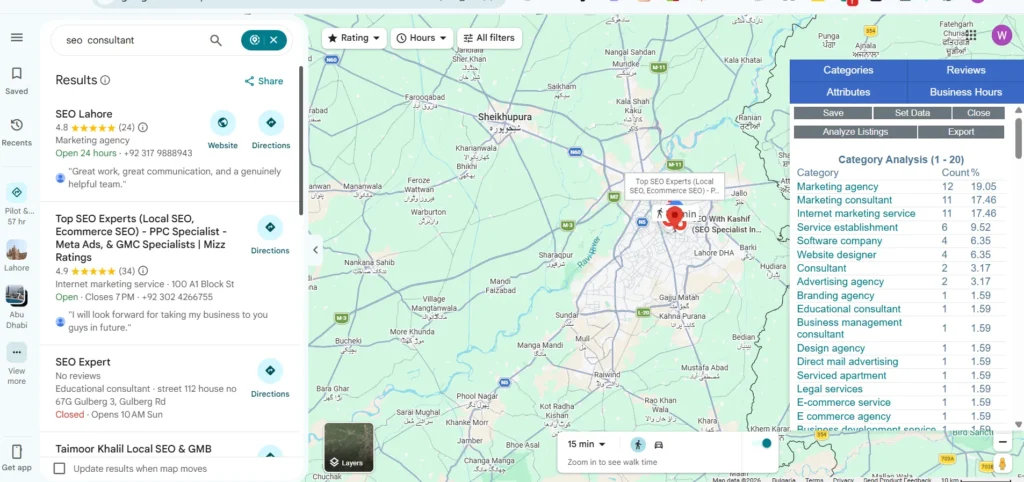1024x482 pixels.
Task: Switch to the Categories tab
Action: [x=848, y=70]
